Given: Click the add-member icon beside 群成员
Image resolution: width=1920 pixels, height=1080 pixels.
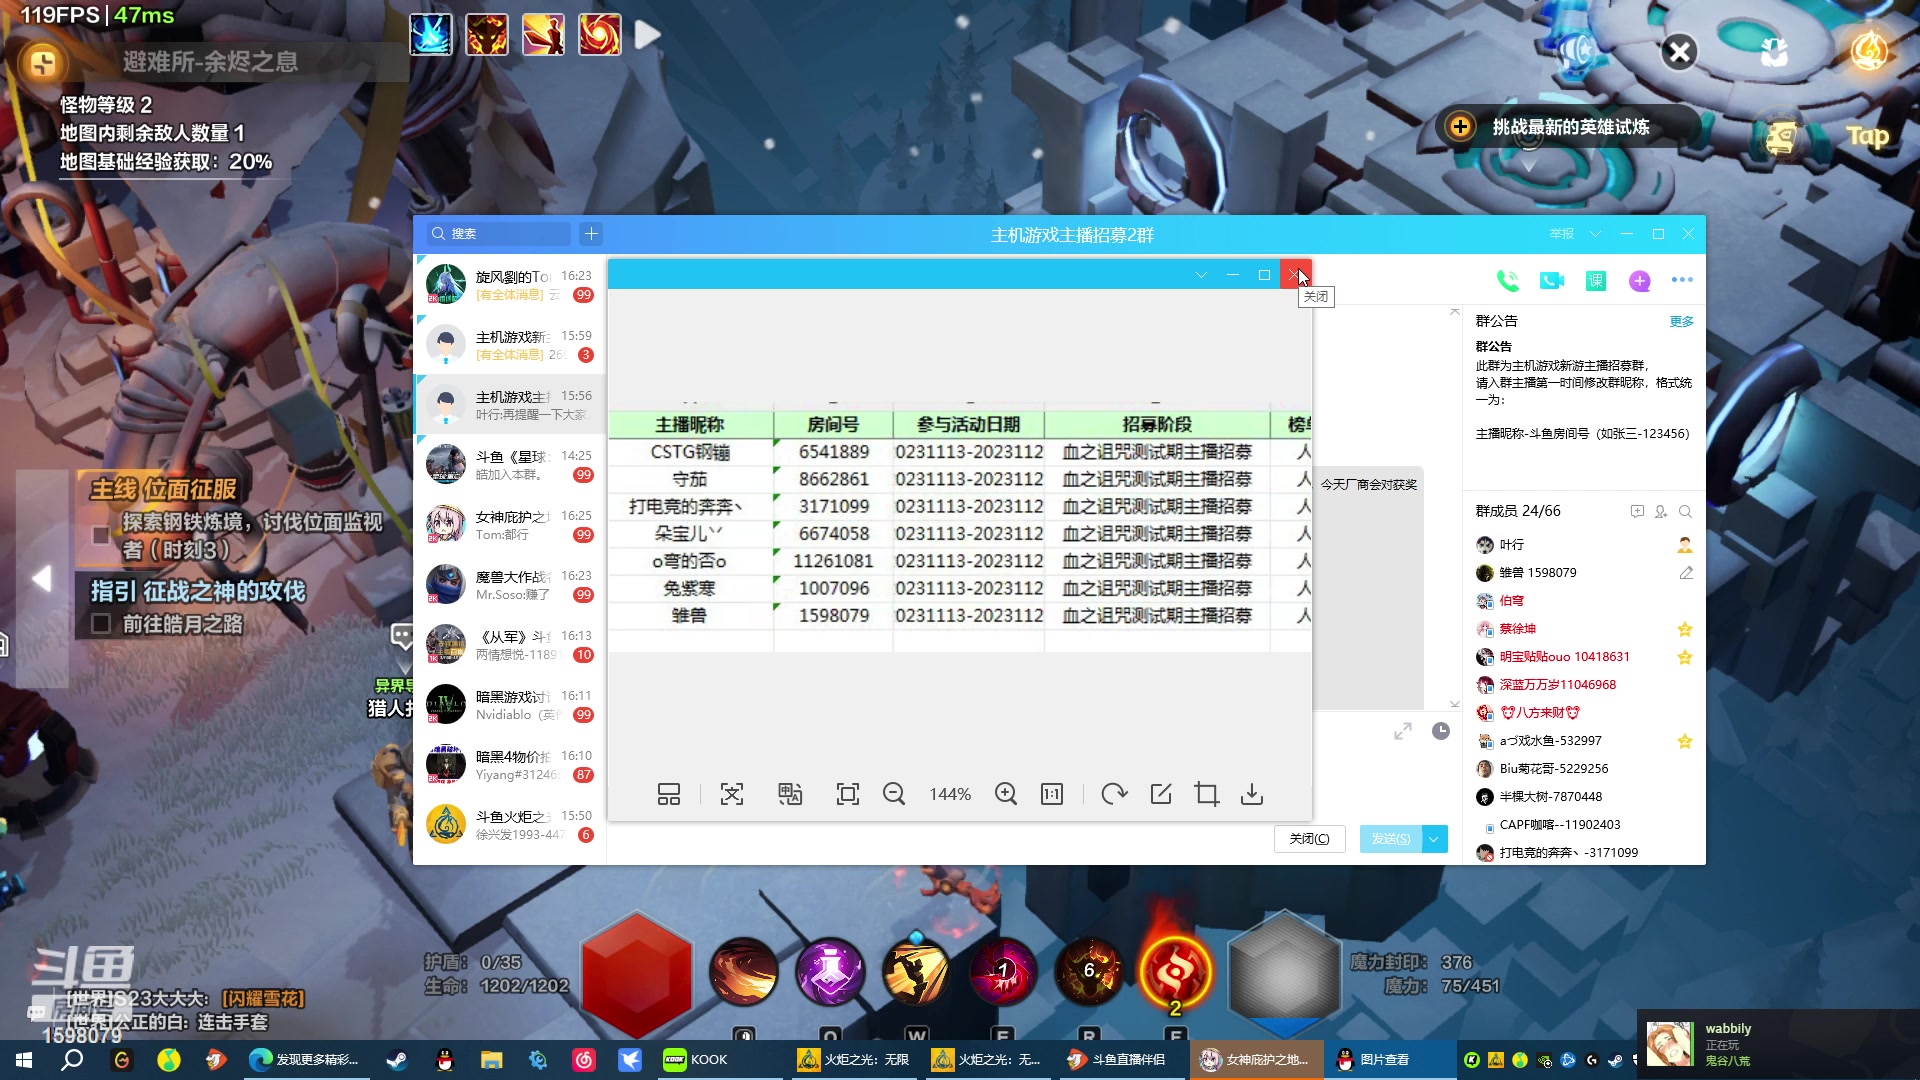Looking at the screenshot, I should tap(1661, 511).
